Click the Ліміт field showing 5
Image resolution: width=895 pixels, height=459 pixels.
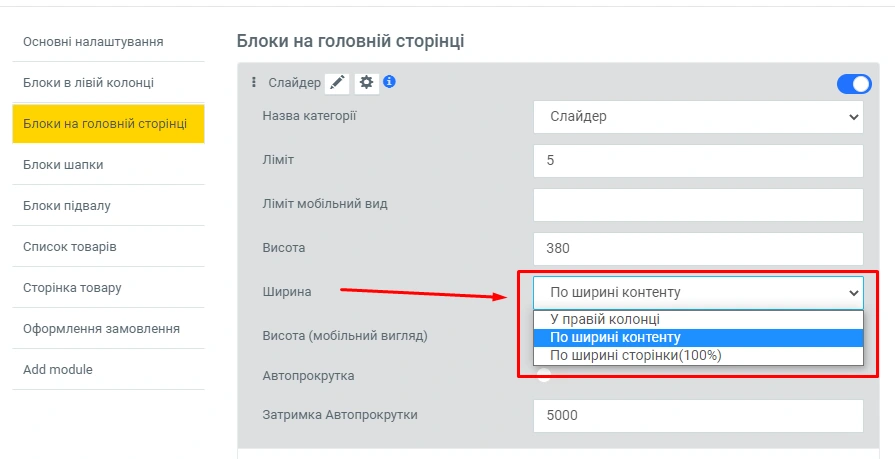pos(698,160)
